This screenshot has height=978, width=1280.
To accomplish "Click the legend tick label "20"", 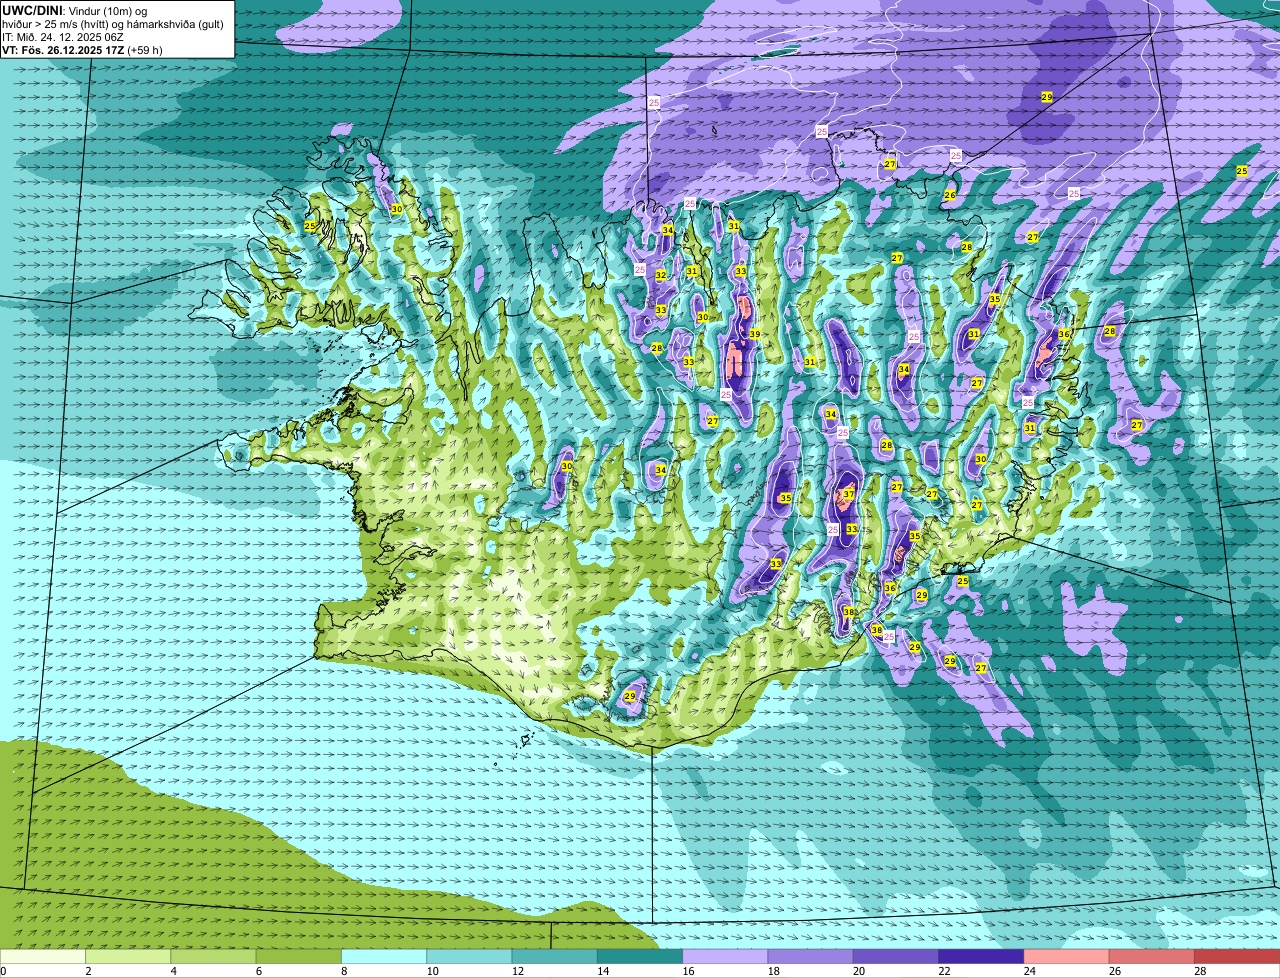I will pyautogui.click(x=858, y=971).
